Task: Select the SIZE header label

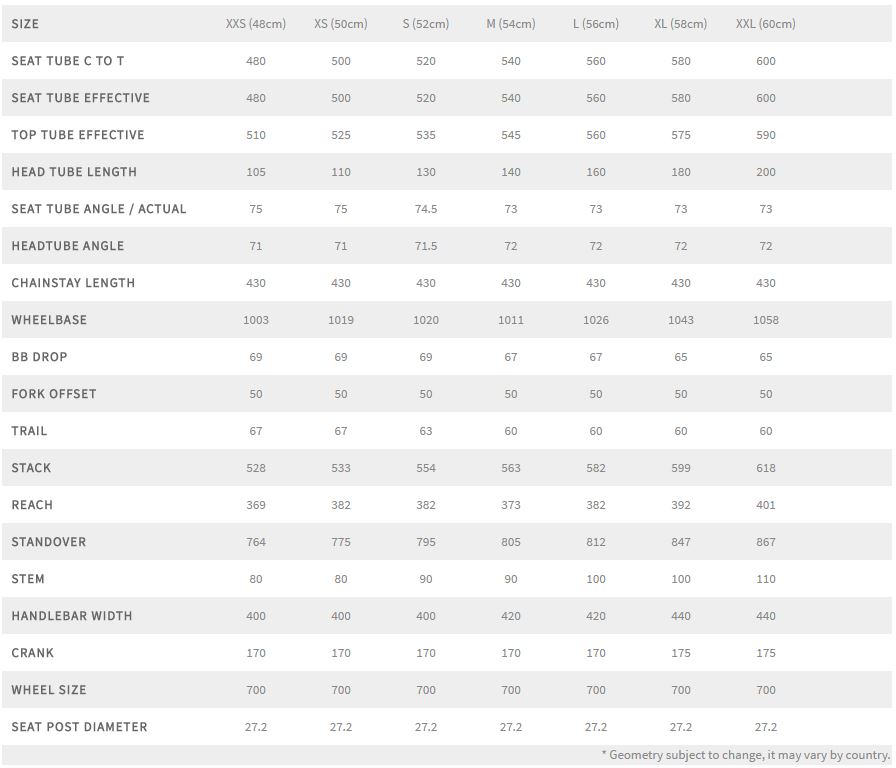Action: coord(26,24)
